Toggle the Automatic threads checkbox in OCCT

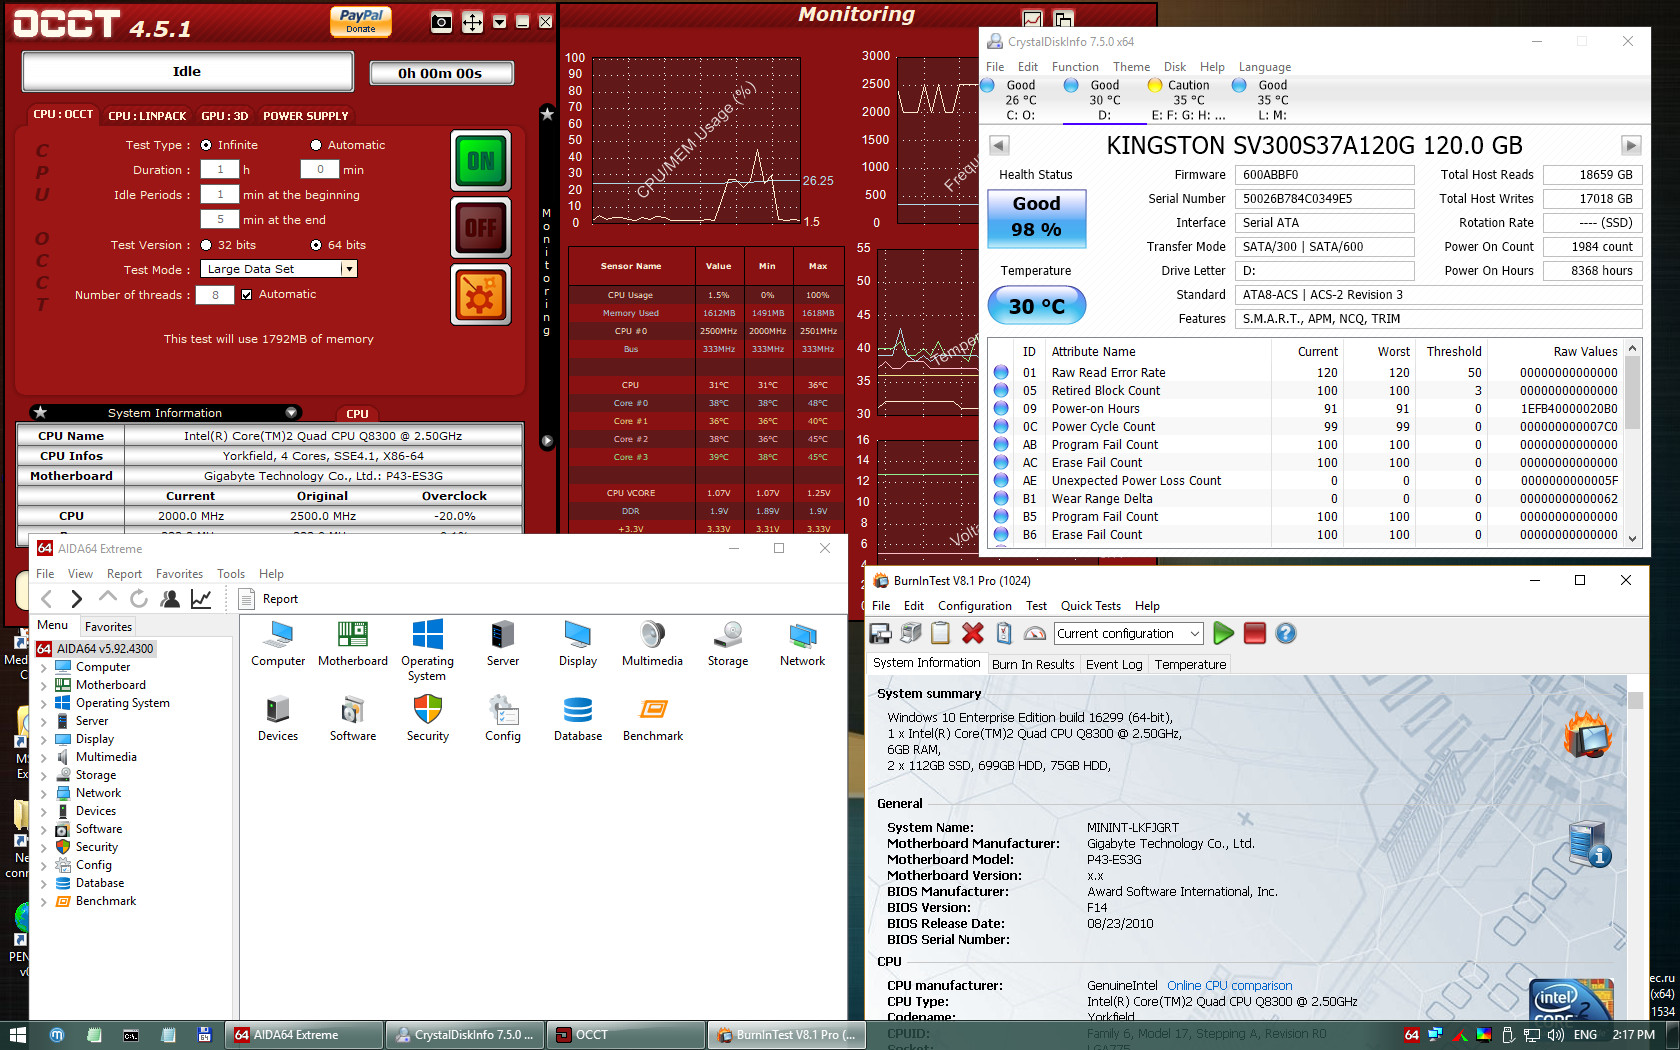pos(247,295)
